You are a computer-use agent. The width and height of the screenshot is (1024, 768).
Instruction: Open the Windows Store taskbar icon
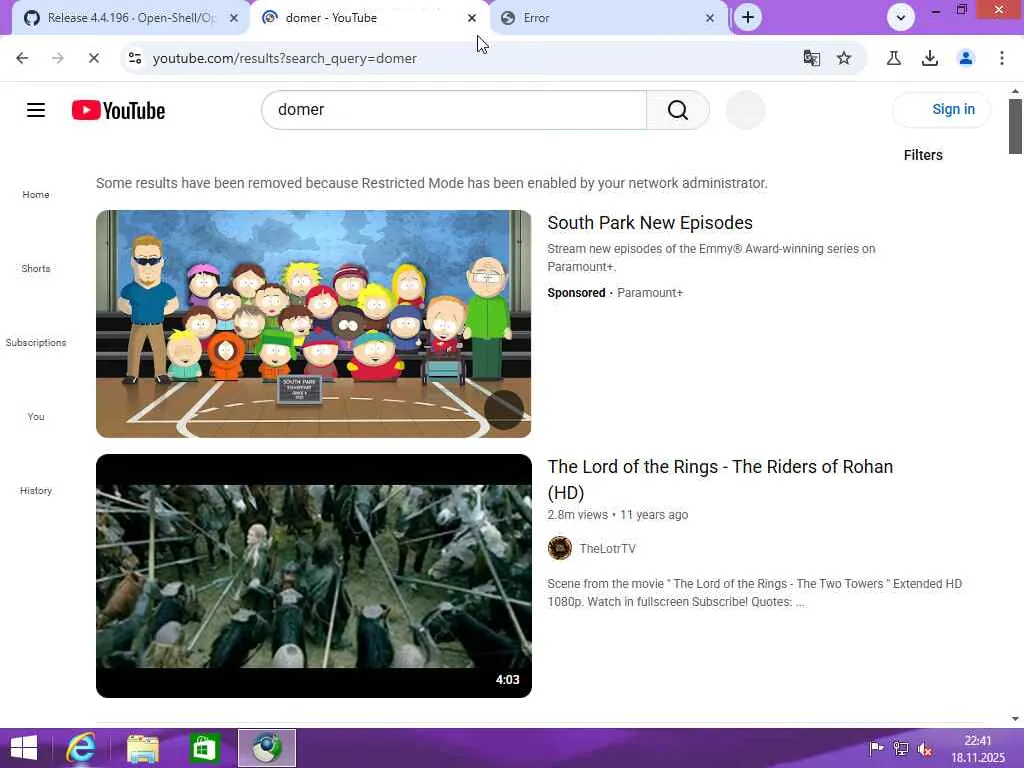(x=204, y=748)
